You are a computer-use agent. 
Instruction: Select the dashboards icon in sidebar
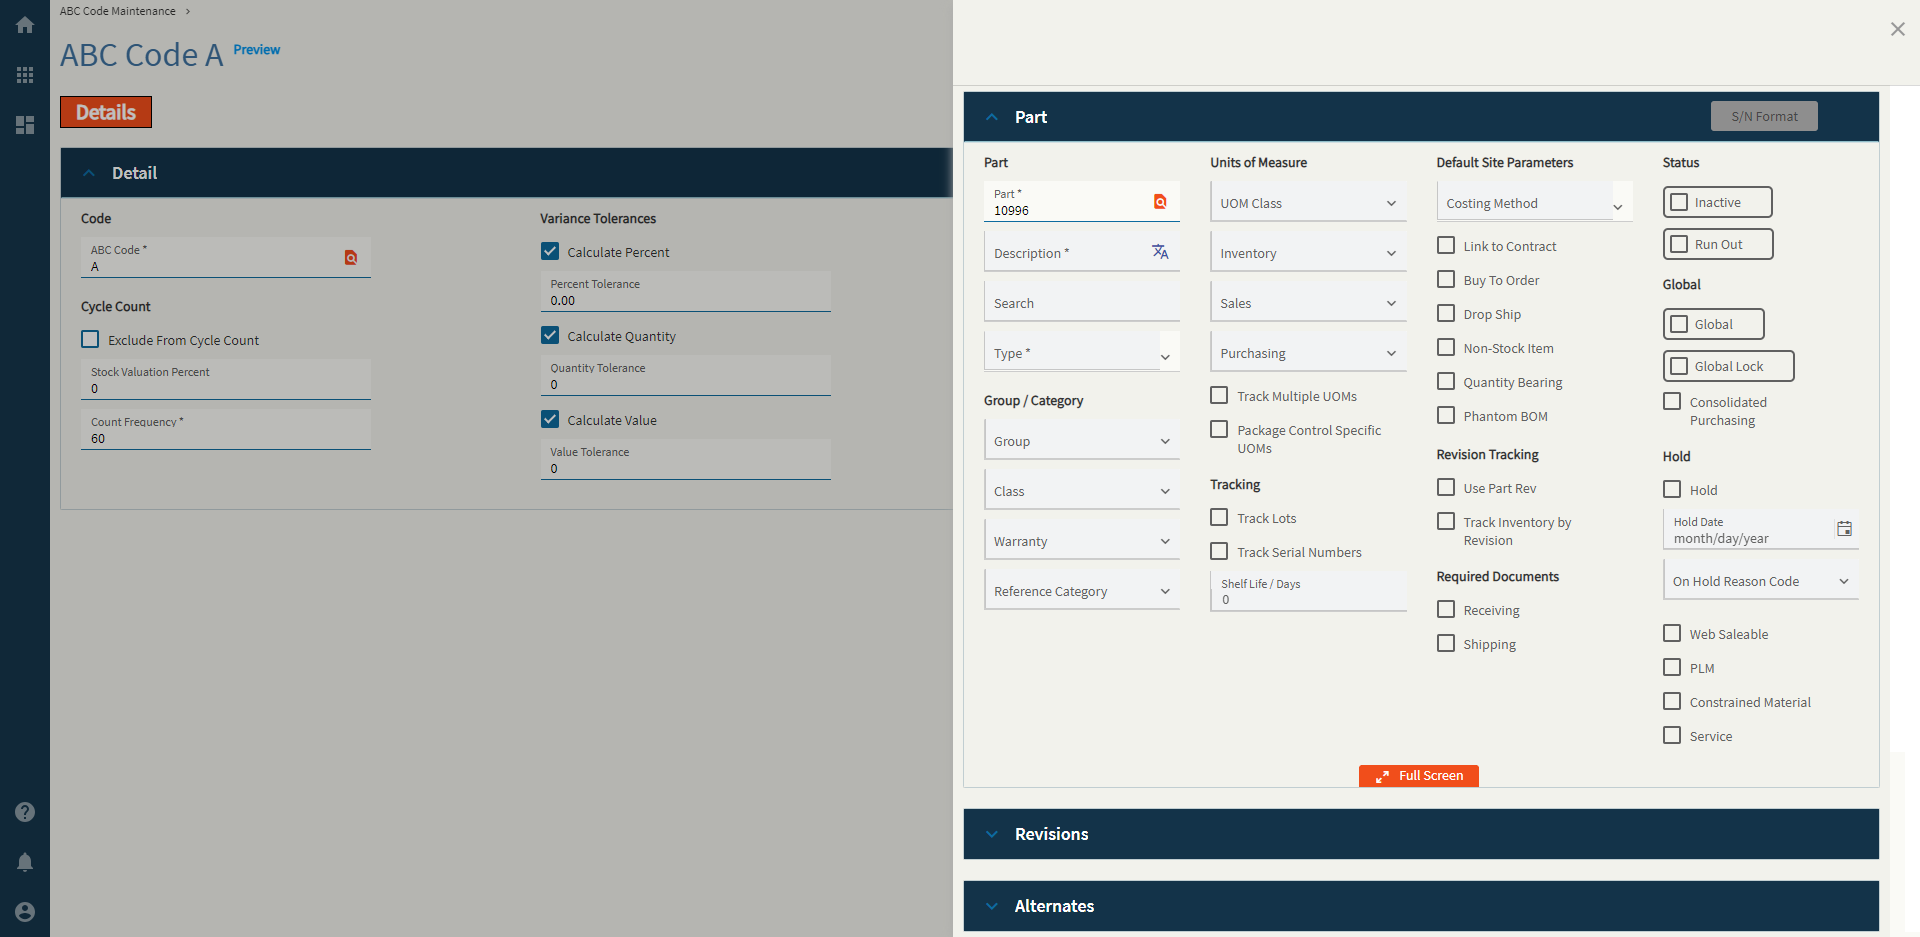(25, 125)
